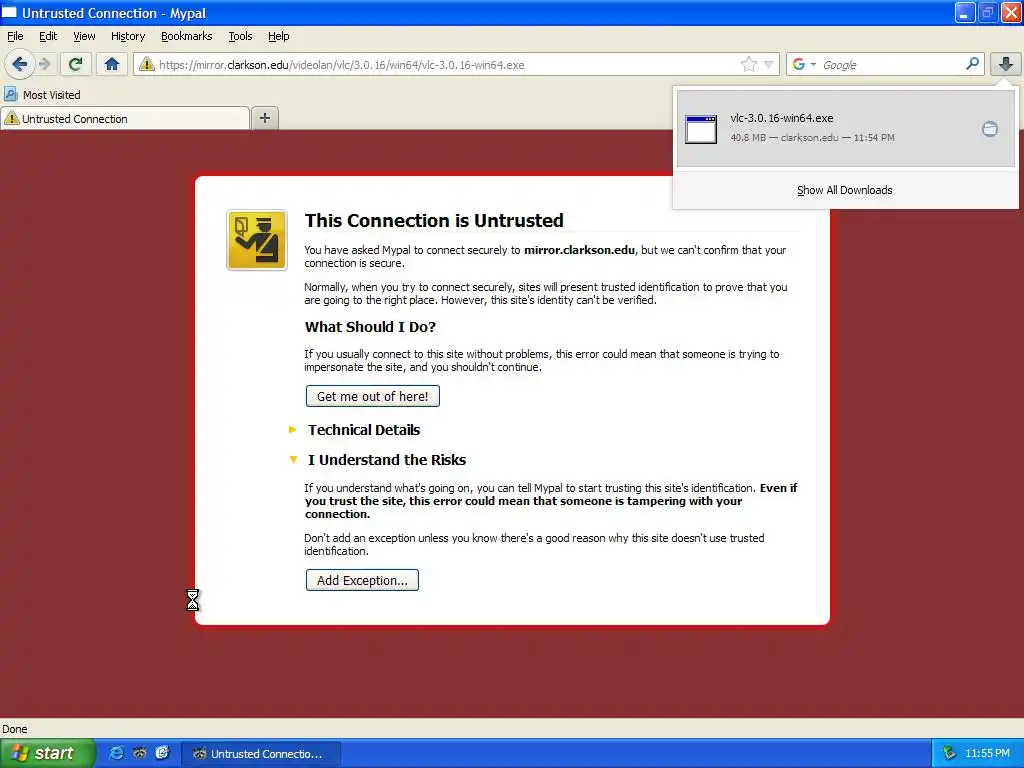Open the History menu
The height and width of the screenshot is (768, 1024).
click(x=127, y=36)
